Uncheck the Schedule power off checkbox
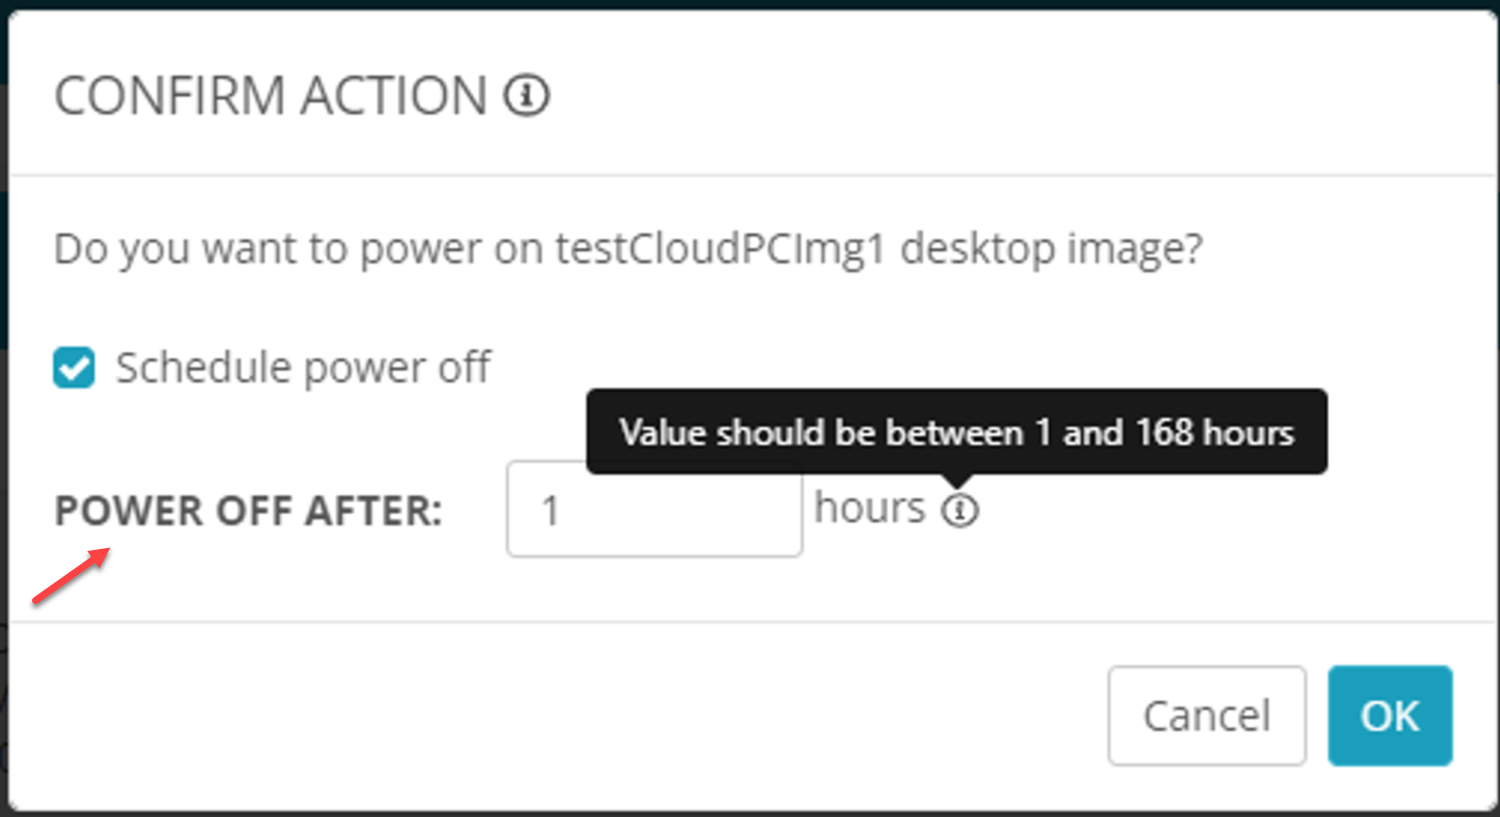 tap(74, 368)
